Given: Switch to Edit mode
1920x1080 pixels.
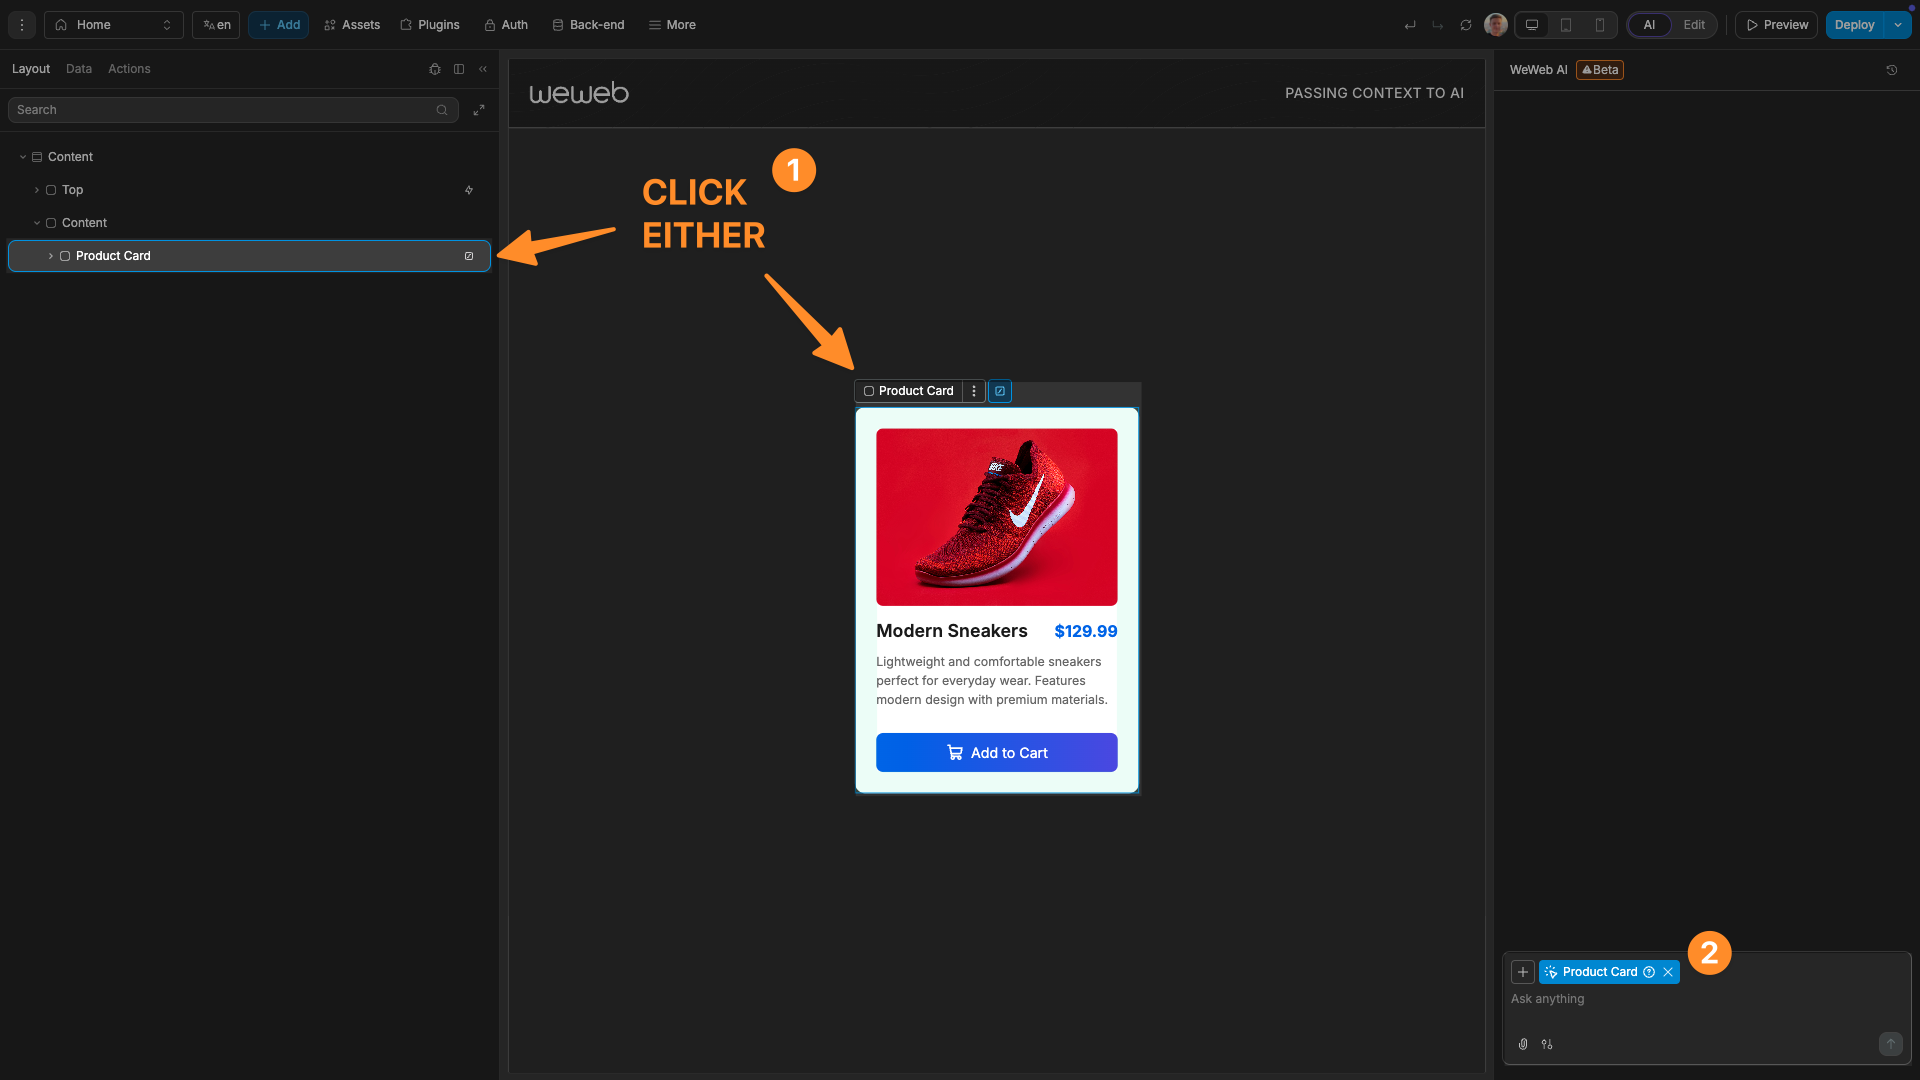Looking at the screenshot, I should pos(1694,25).
